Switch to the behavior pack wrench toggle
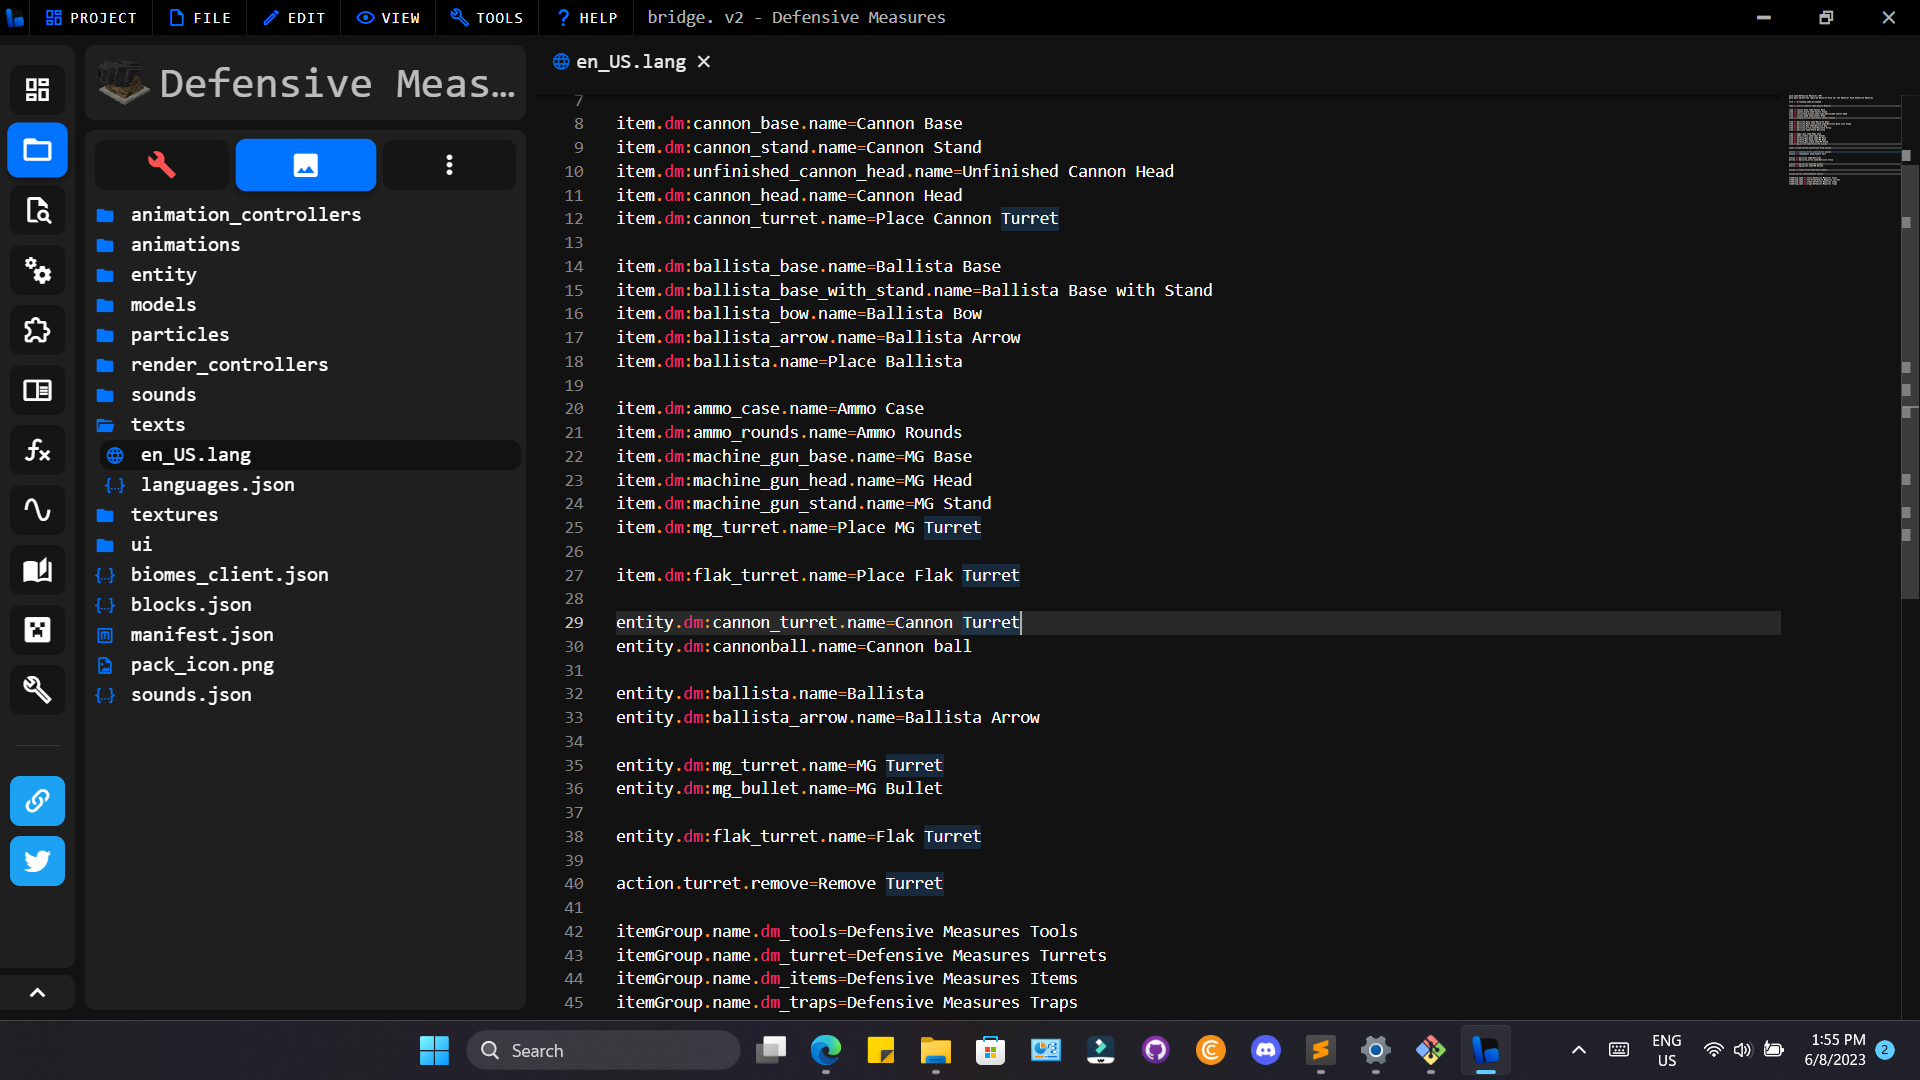Viewport: 1920px width, 1080px height. [162, 165]
